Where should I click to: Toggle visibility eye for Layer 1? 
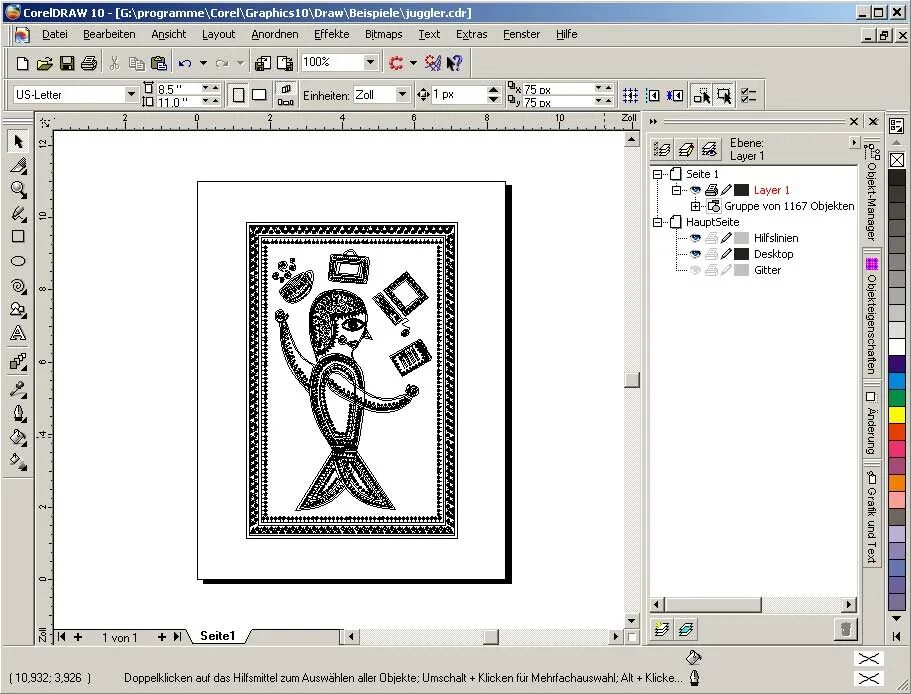point(695,190)
